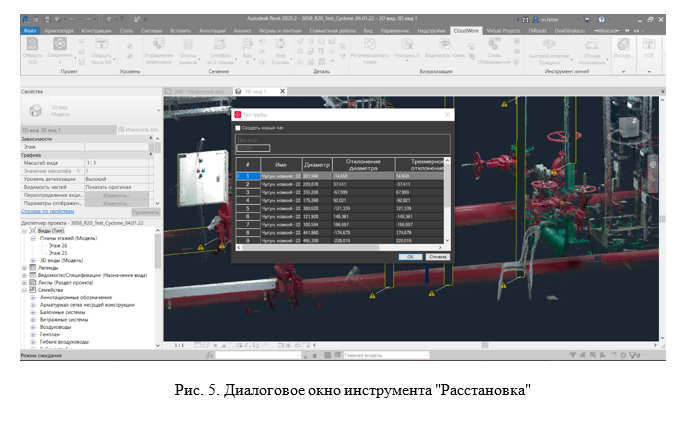Enable the 'Создать новый тип' checkbox

point(237,128)
